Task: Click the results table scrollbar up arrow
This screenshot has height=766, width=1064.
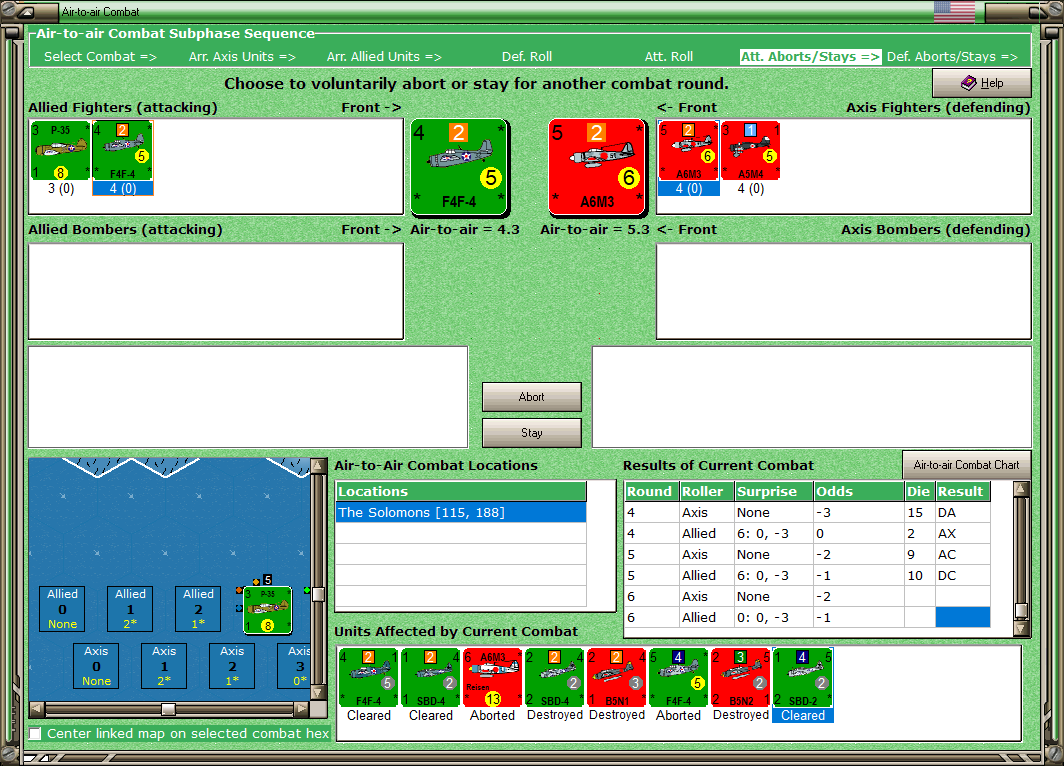Action: 1021,489
